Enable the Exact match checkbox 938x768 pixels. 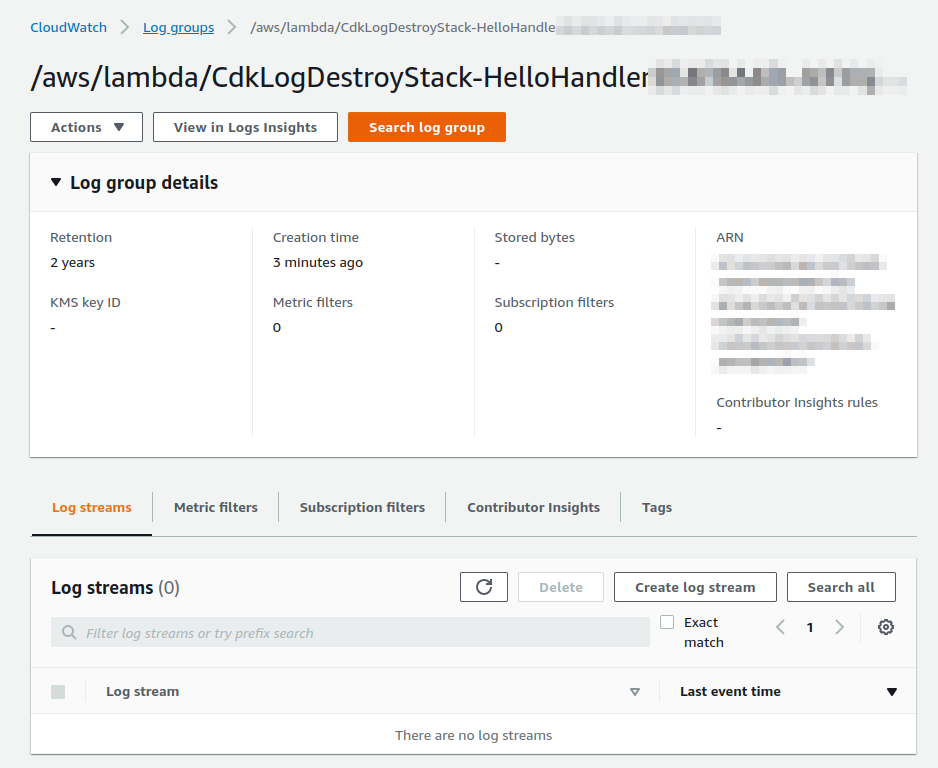[667, 622]
